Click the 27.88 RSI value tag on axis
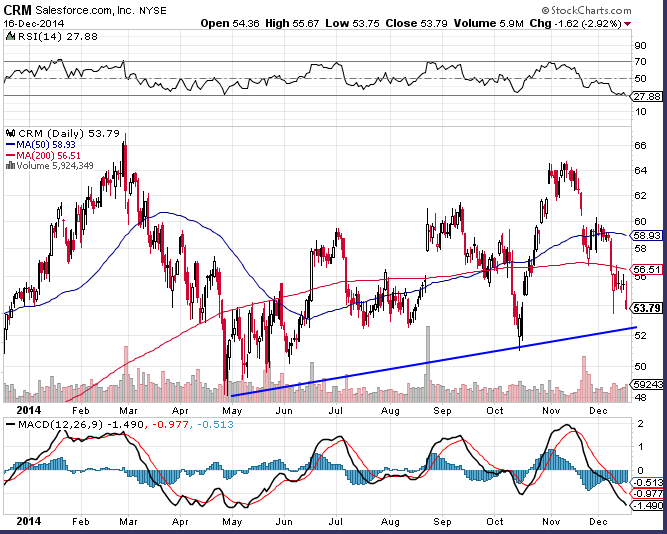This screenshot has height=534, width=667. (x=647, y=97)
